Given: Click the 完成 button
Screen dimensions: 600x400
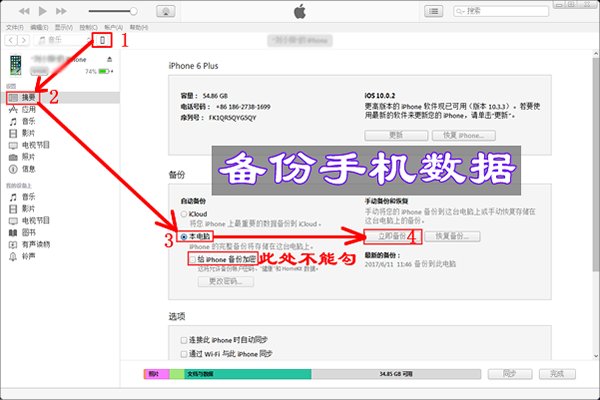Looking at the screenshot, I should 557,374.
